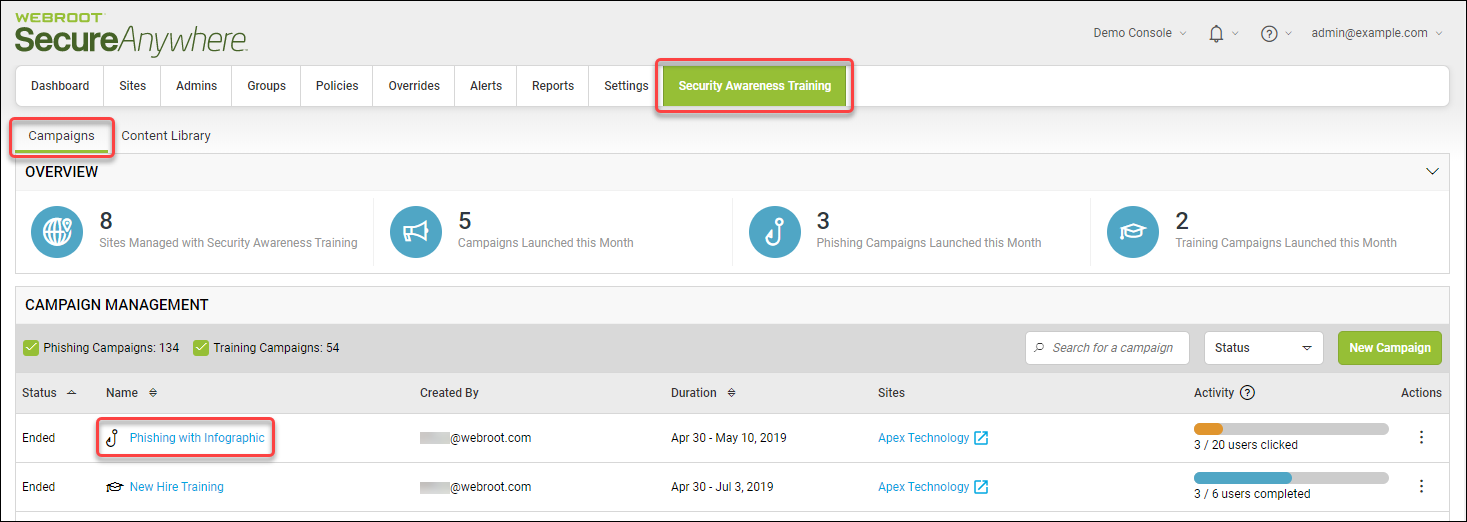Expand the dropdown arrow next to help icon

click(x=1288, y=33)
